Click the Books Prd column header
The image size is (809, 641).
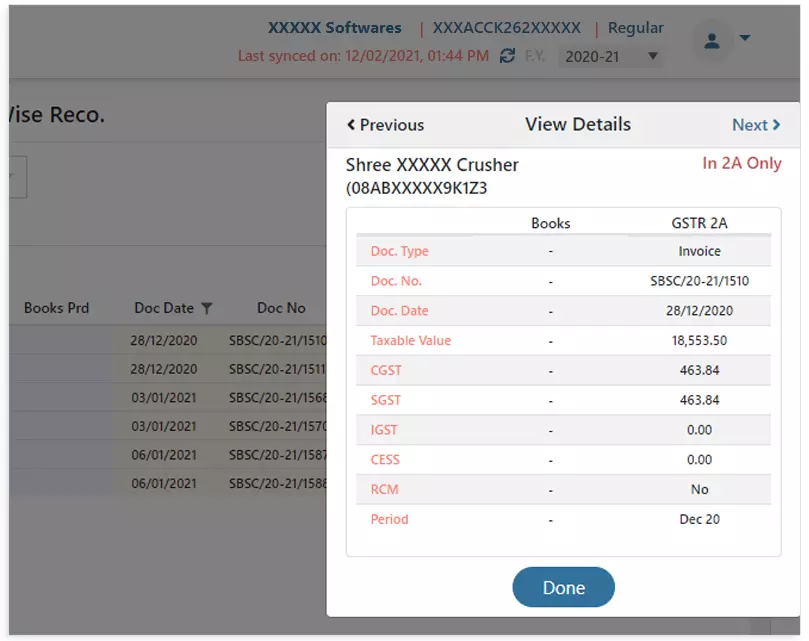point(57,309)
